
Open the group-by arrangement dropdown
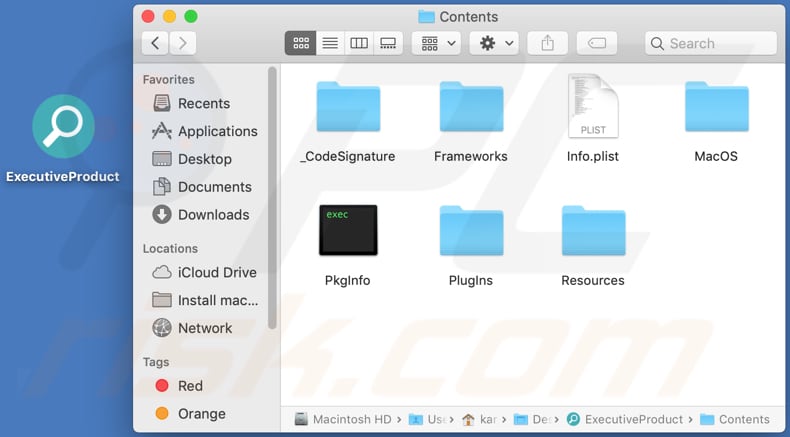(x=439, y=43)
